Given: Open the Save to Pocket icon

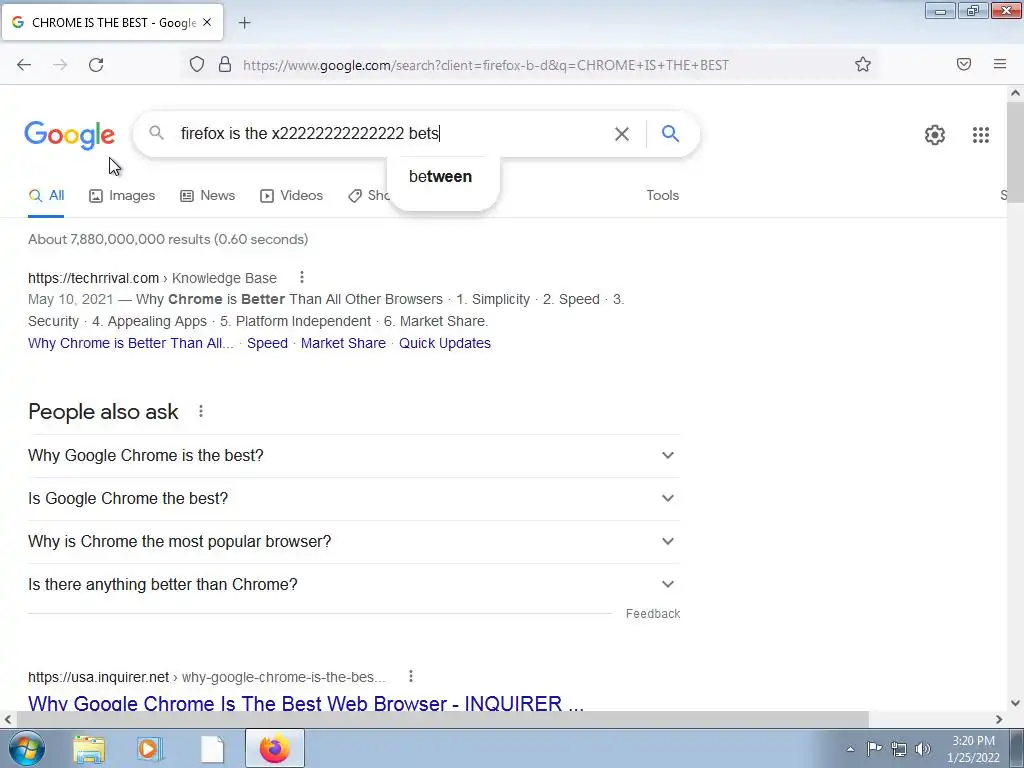Looking at the screenshot, I should point(964,64).
